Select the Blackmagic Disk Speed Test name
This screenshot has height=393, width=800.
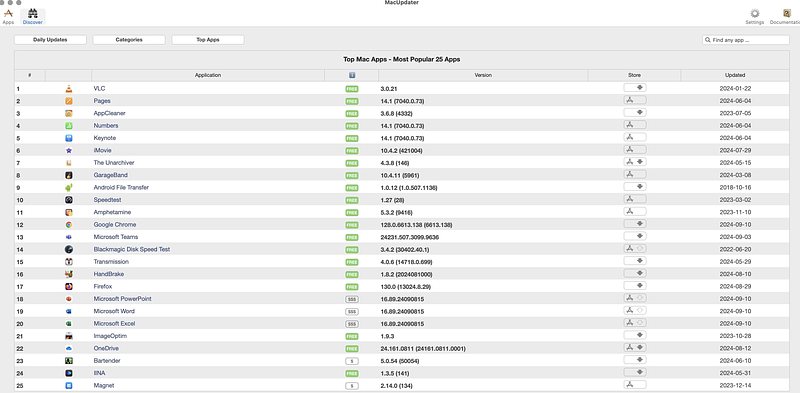[x=132, y=250]
